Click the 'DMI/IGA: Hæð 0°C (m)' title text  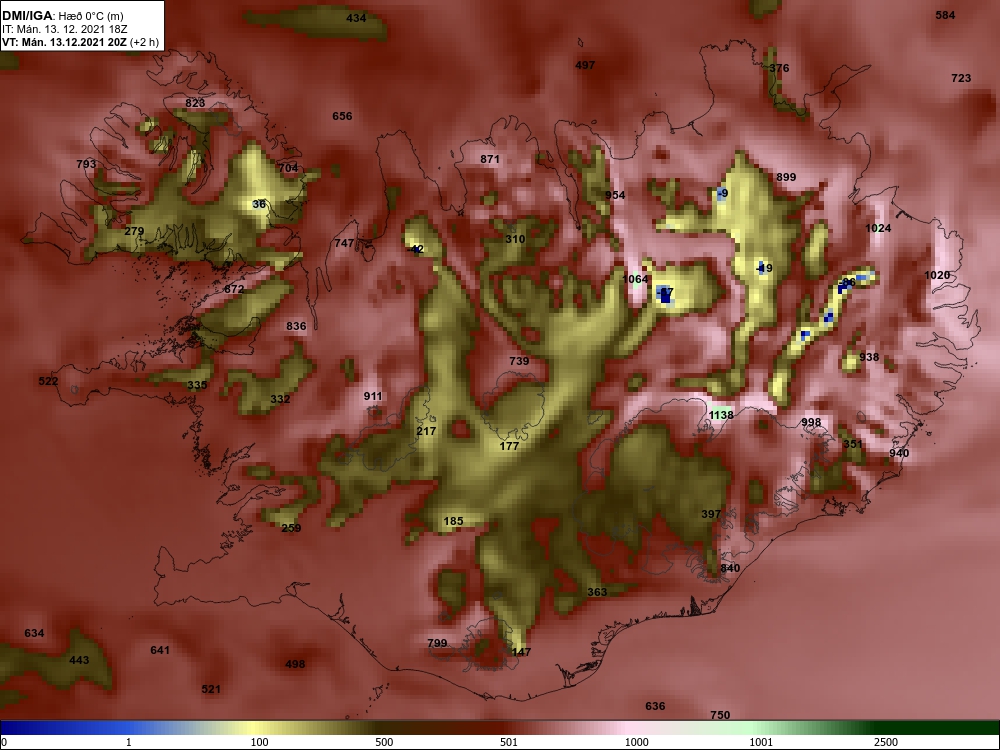pyautogui.click(x=62, y=16)
